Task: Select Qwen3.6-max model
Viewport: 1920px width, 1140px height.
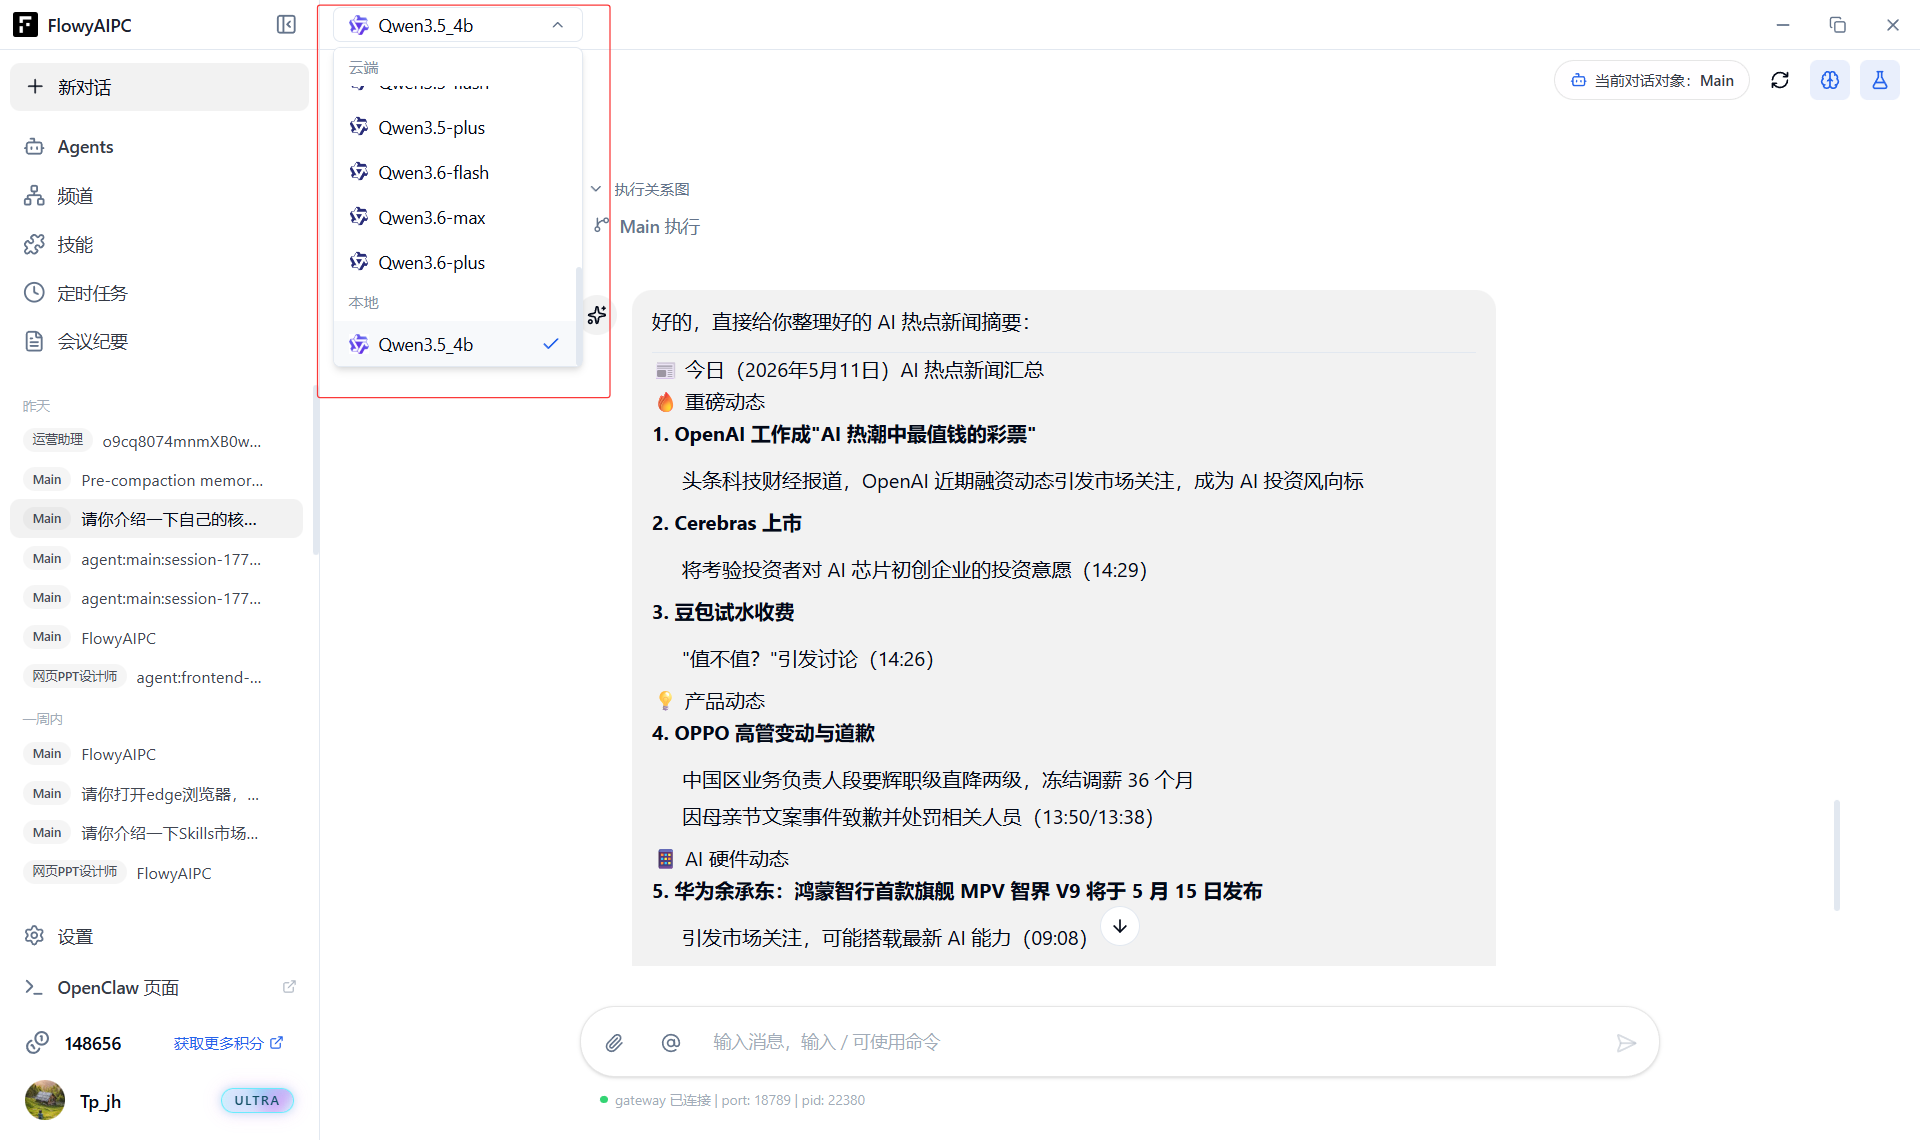Action: coord(456,218)
